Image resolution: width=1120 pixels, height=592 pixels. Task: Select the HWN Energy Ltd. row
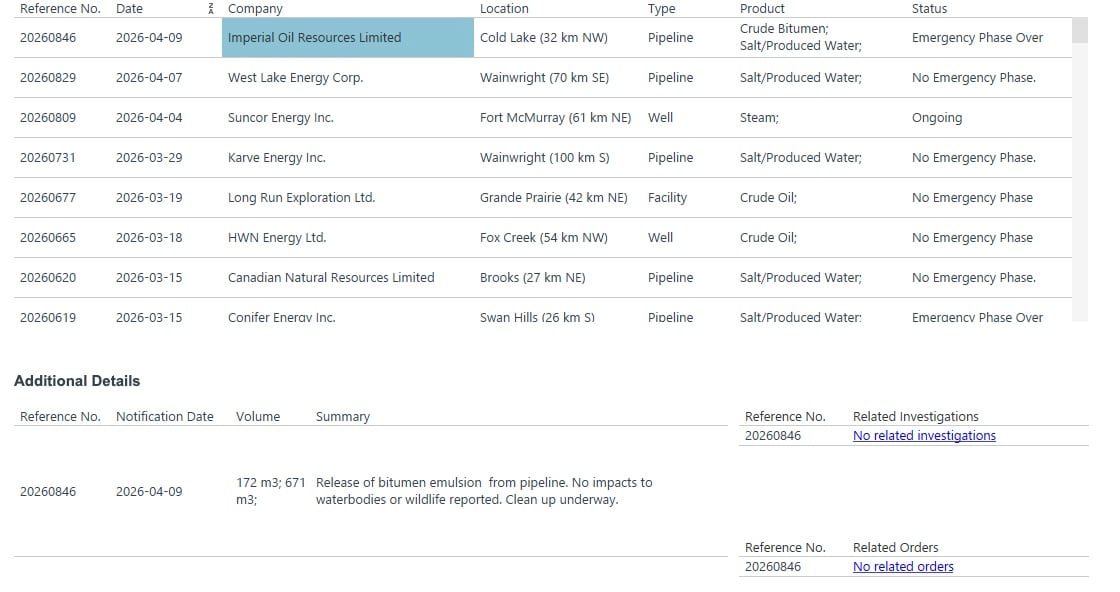pyautogui.click(x=275, y=237)
